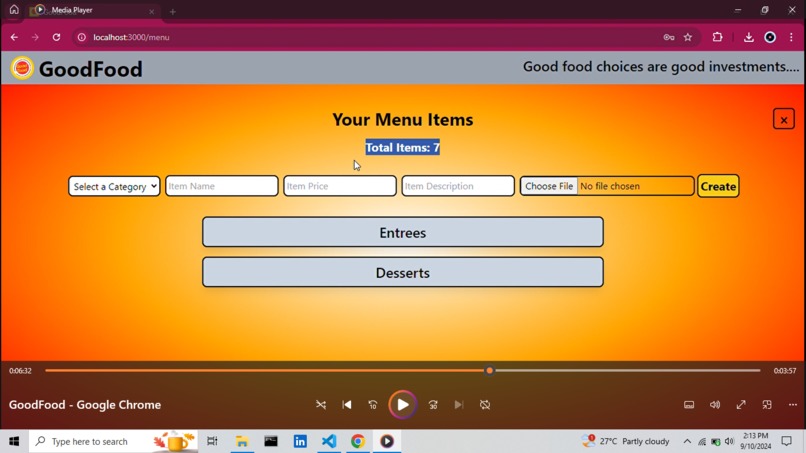806x453 pixels.
Task: Open the clock showing 2:13 PM
Action: [x=756, y=441]
